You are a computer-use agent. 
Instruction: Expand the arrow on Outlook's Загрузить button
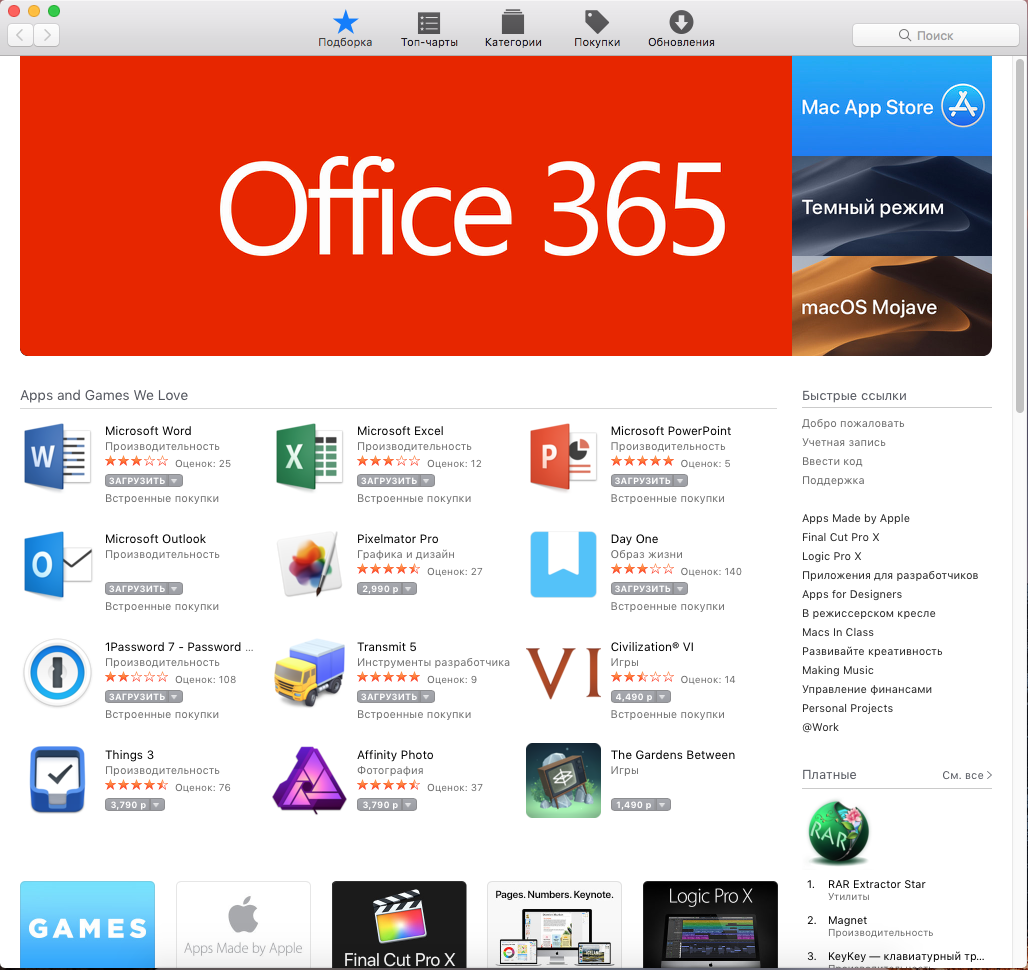tap(174, 589)
